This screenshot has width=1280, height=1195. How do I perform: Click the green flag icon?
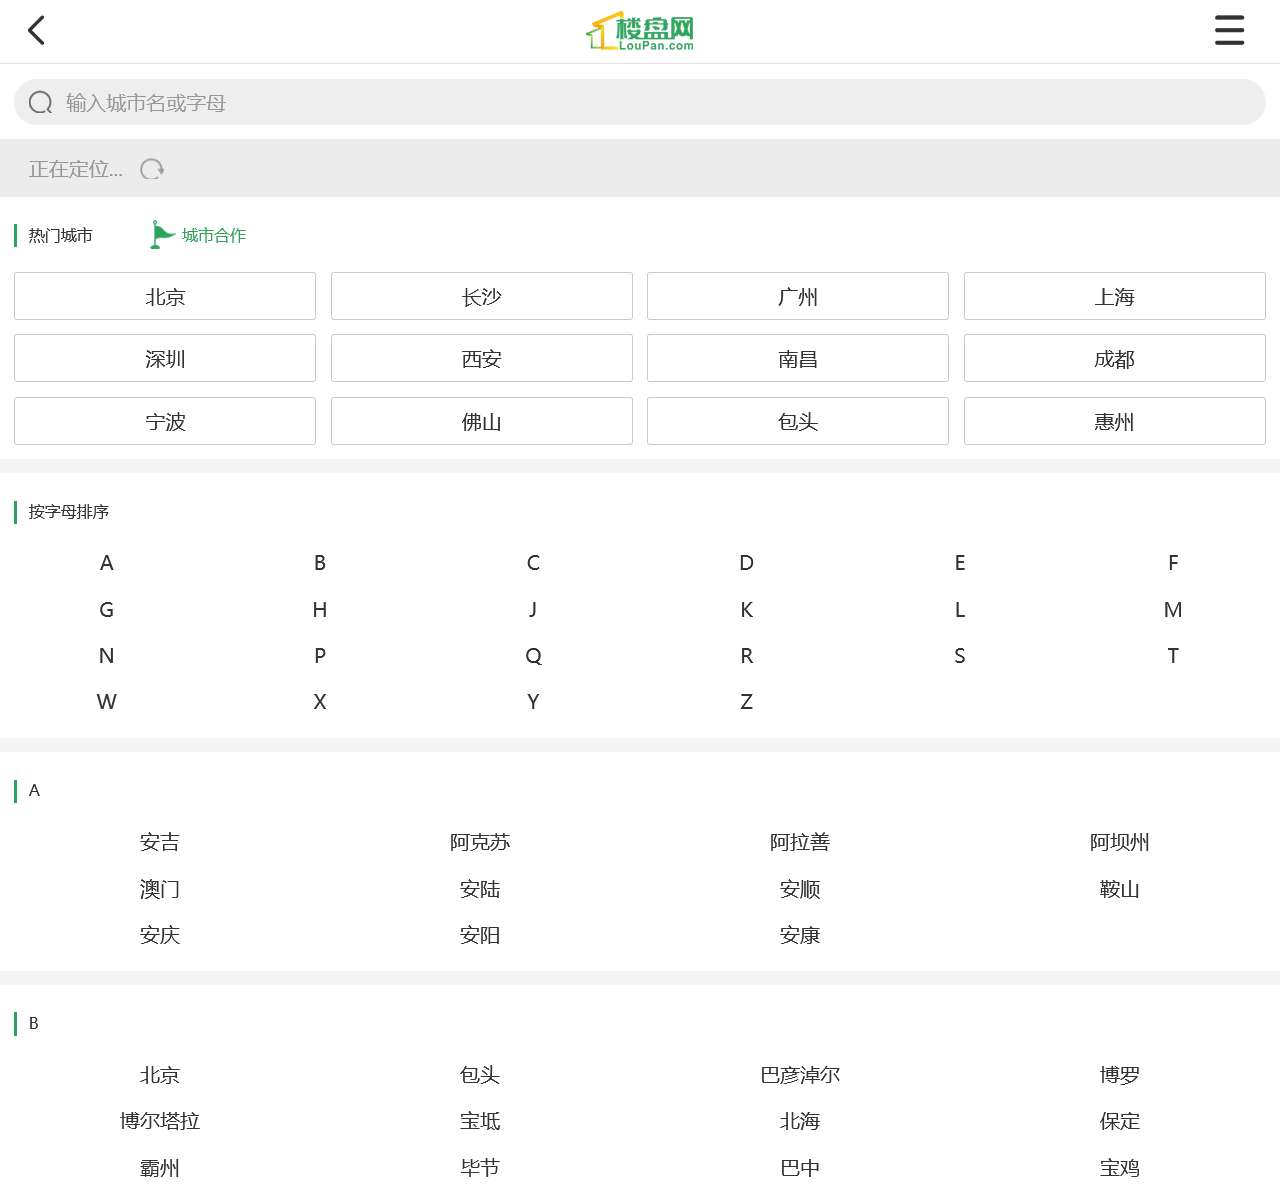pyautogui.click(x=161, y=235)
